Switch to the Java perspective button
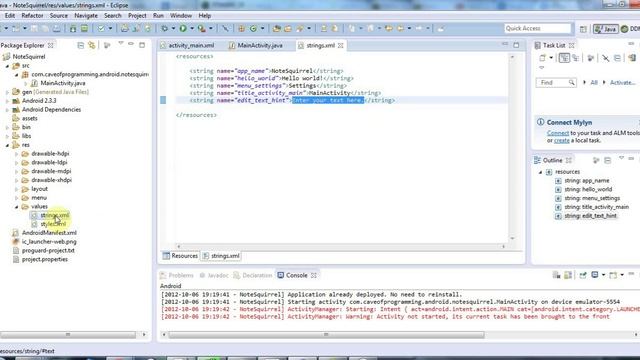 pyautogui.click(x=605, y=29)
